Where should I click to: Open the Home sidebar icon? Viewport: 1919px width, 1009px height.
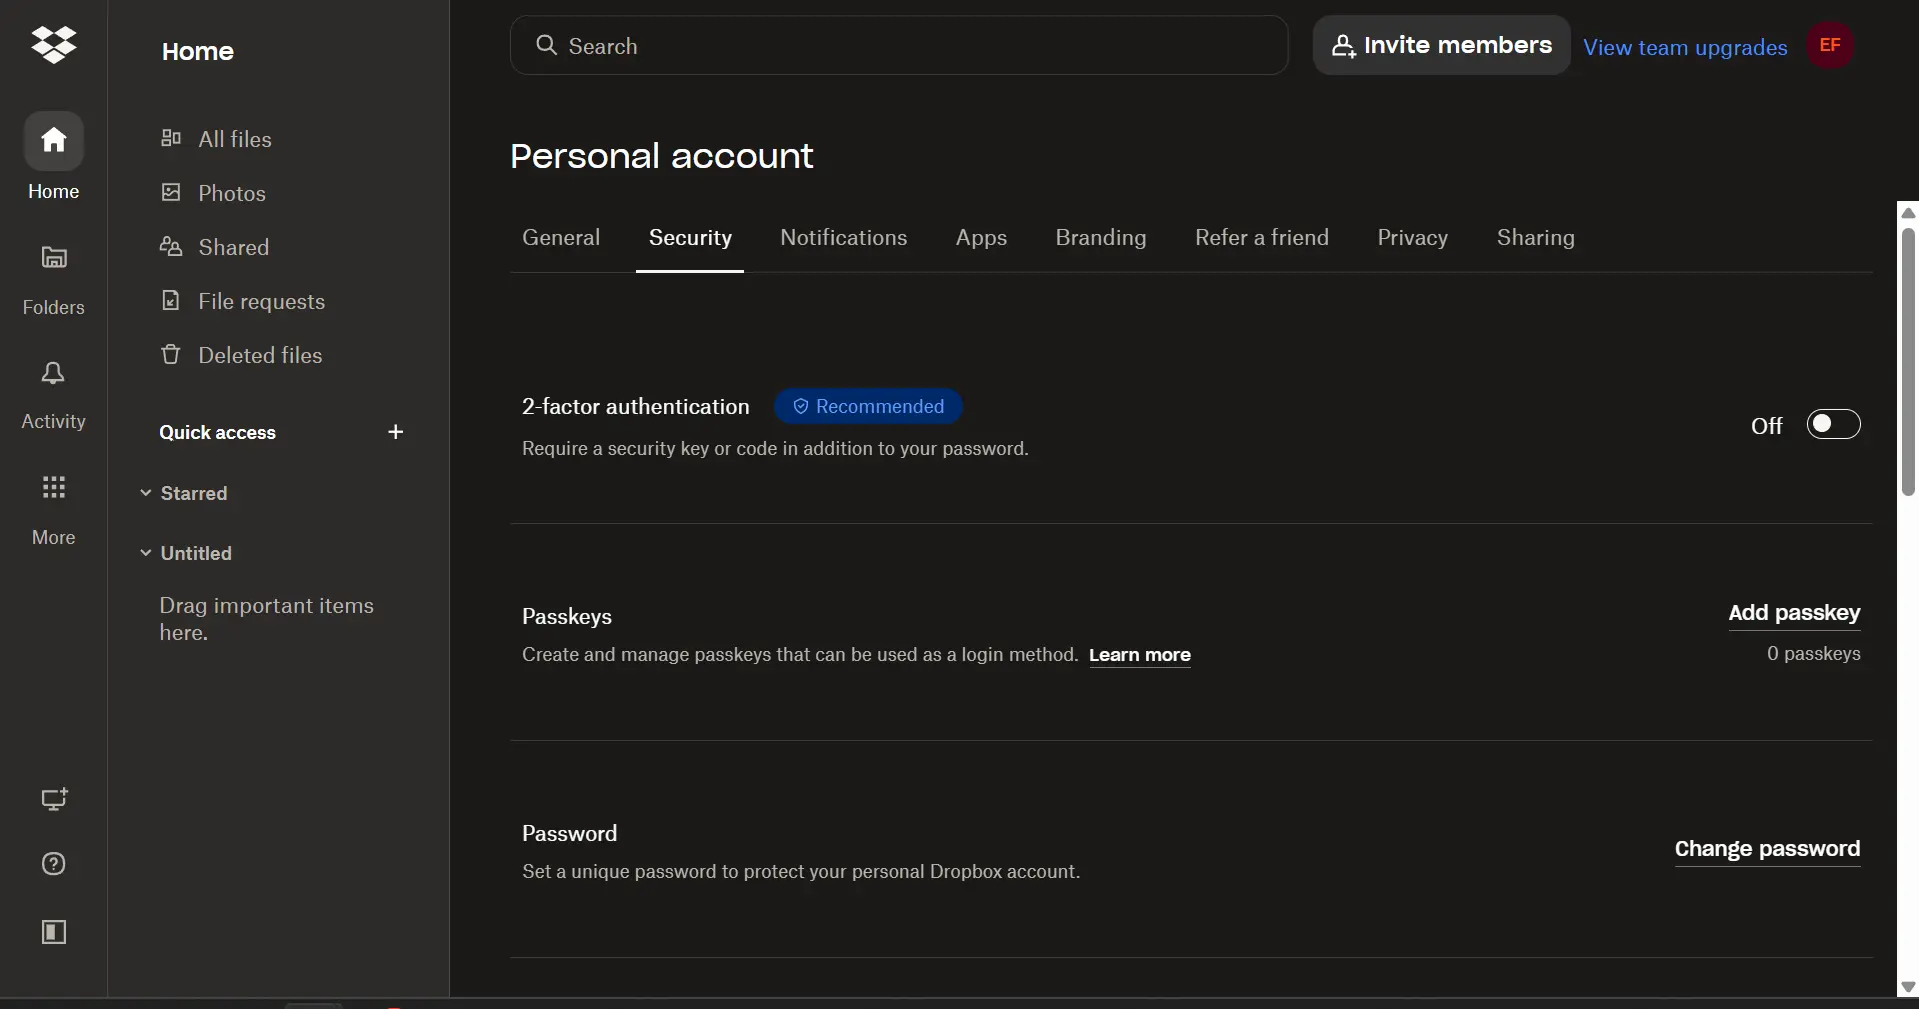click(54, 141)
